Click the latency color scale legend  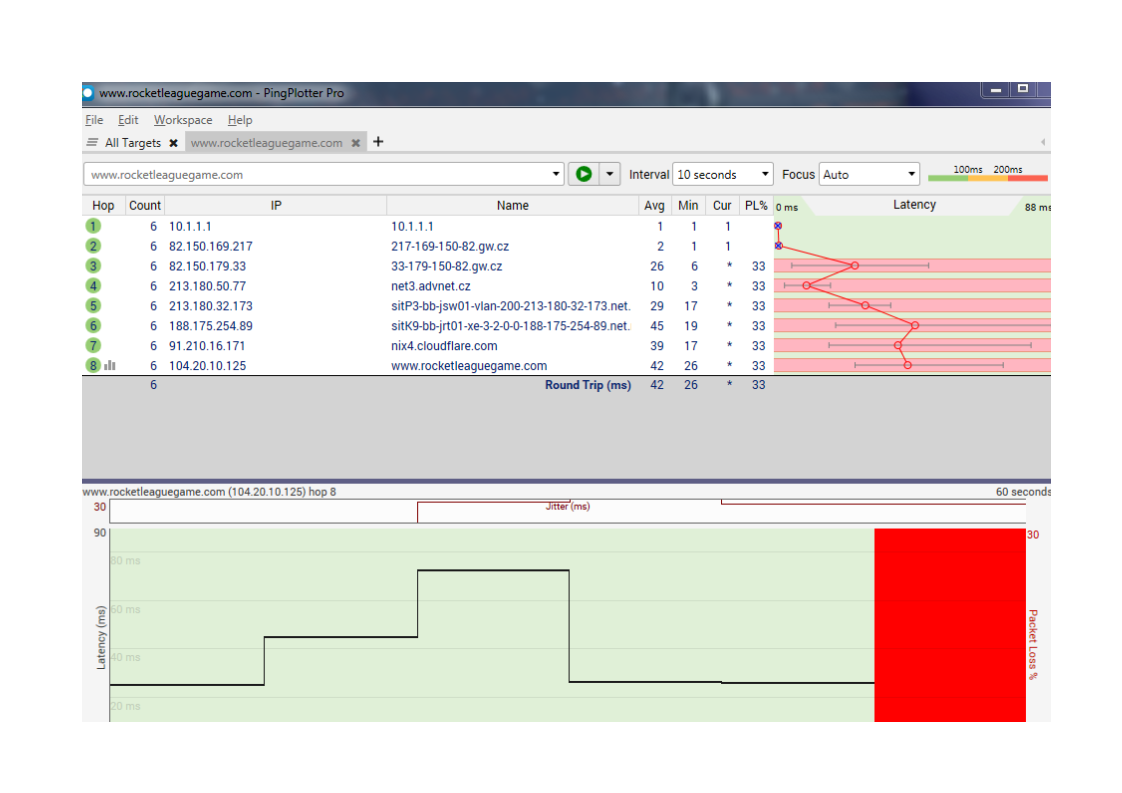[987, 174]
